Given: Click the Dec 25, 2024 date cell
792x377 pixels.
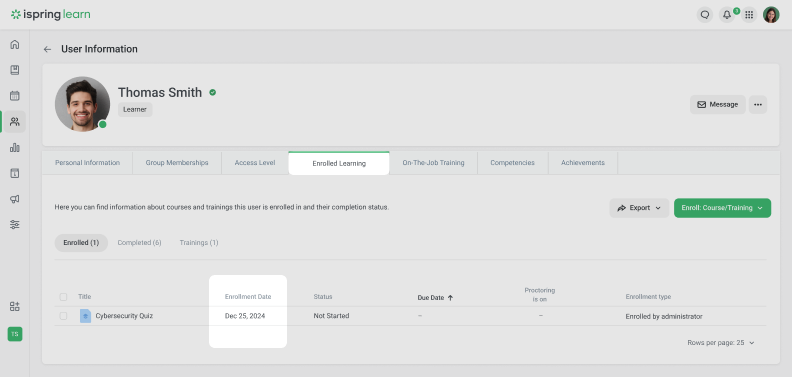Looking at the screenshot, I should point(245,316).
